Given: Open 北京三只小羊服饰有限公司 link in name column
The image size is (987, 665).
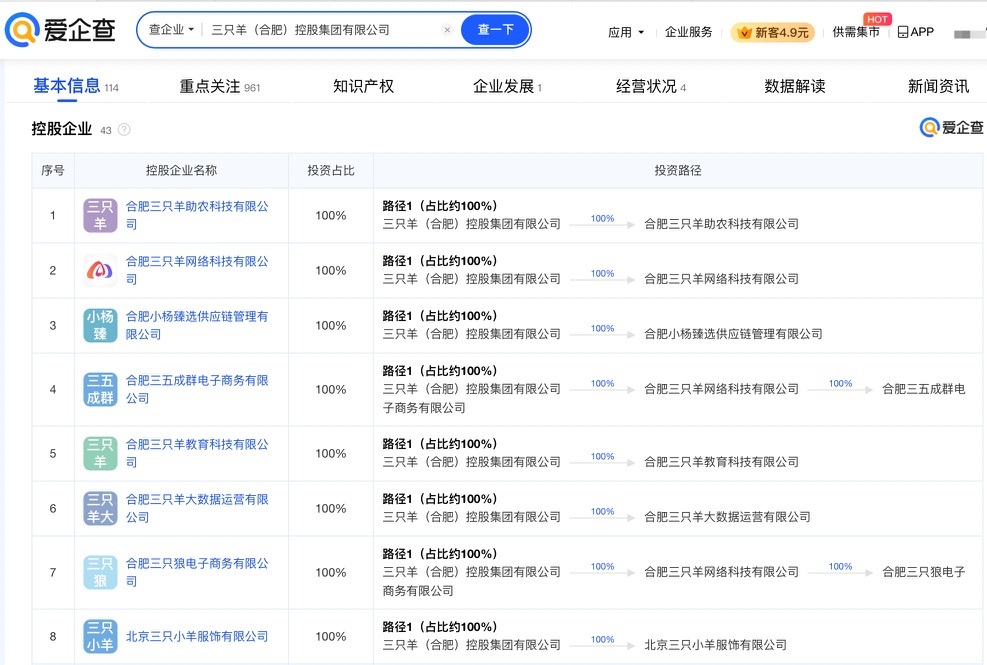Looking at the screenshot, I should [197, 637].
